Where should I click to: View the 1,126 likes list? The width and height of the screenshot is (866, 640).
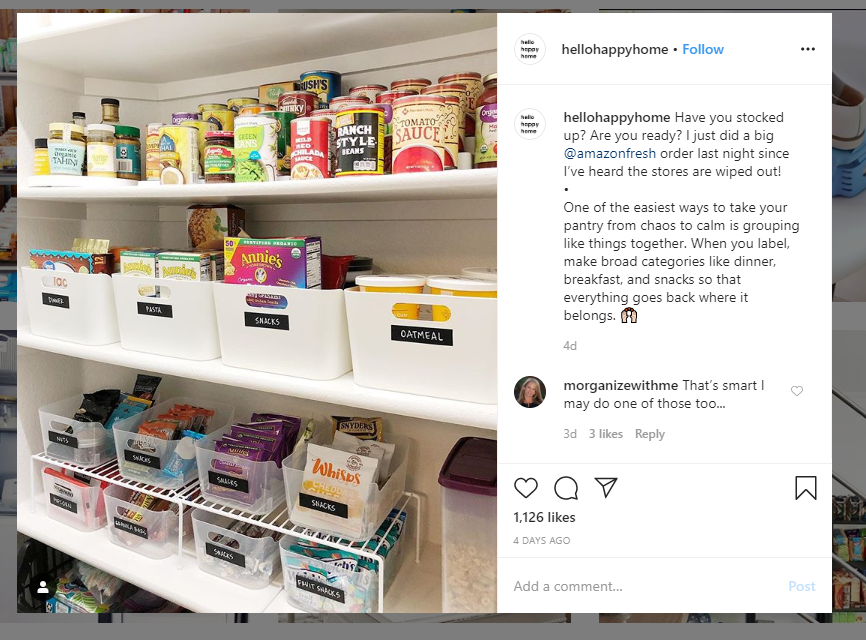[544, 517]
